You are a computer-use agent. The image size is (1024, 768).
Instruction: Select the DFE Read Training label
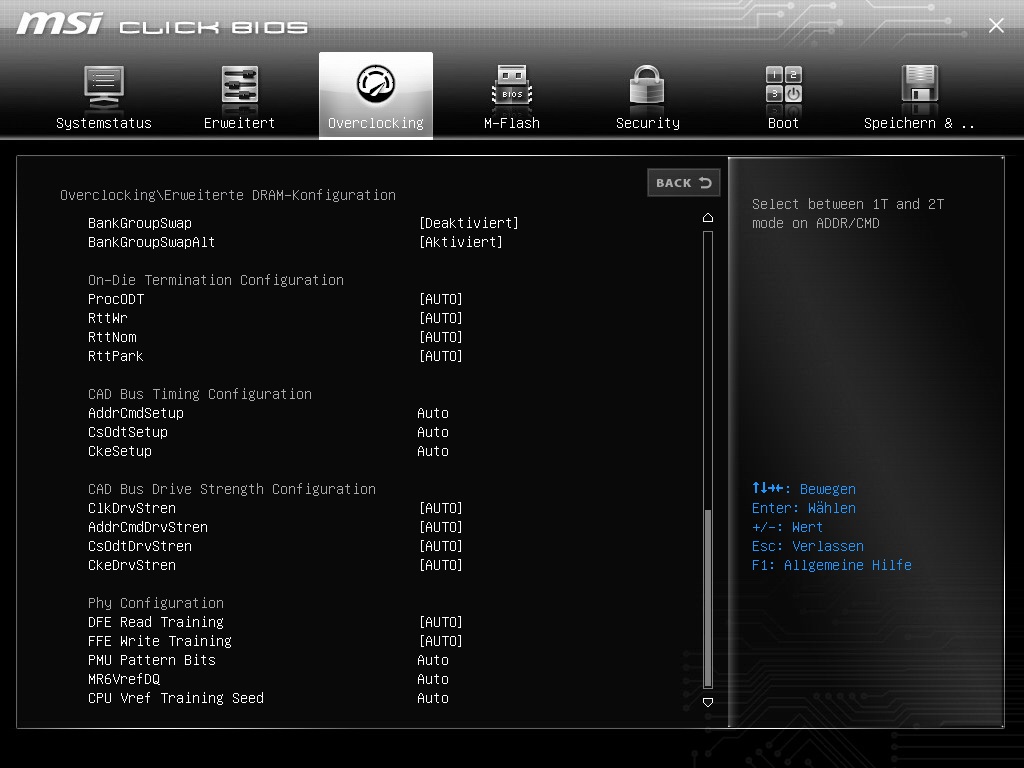coord(156,622)
